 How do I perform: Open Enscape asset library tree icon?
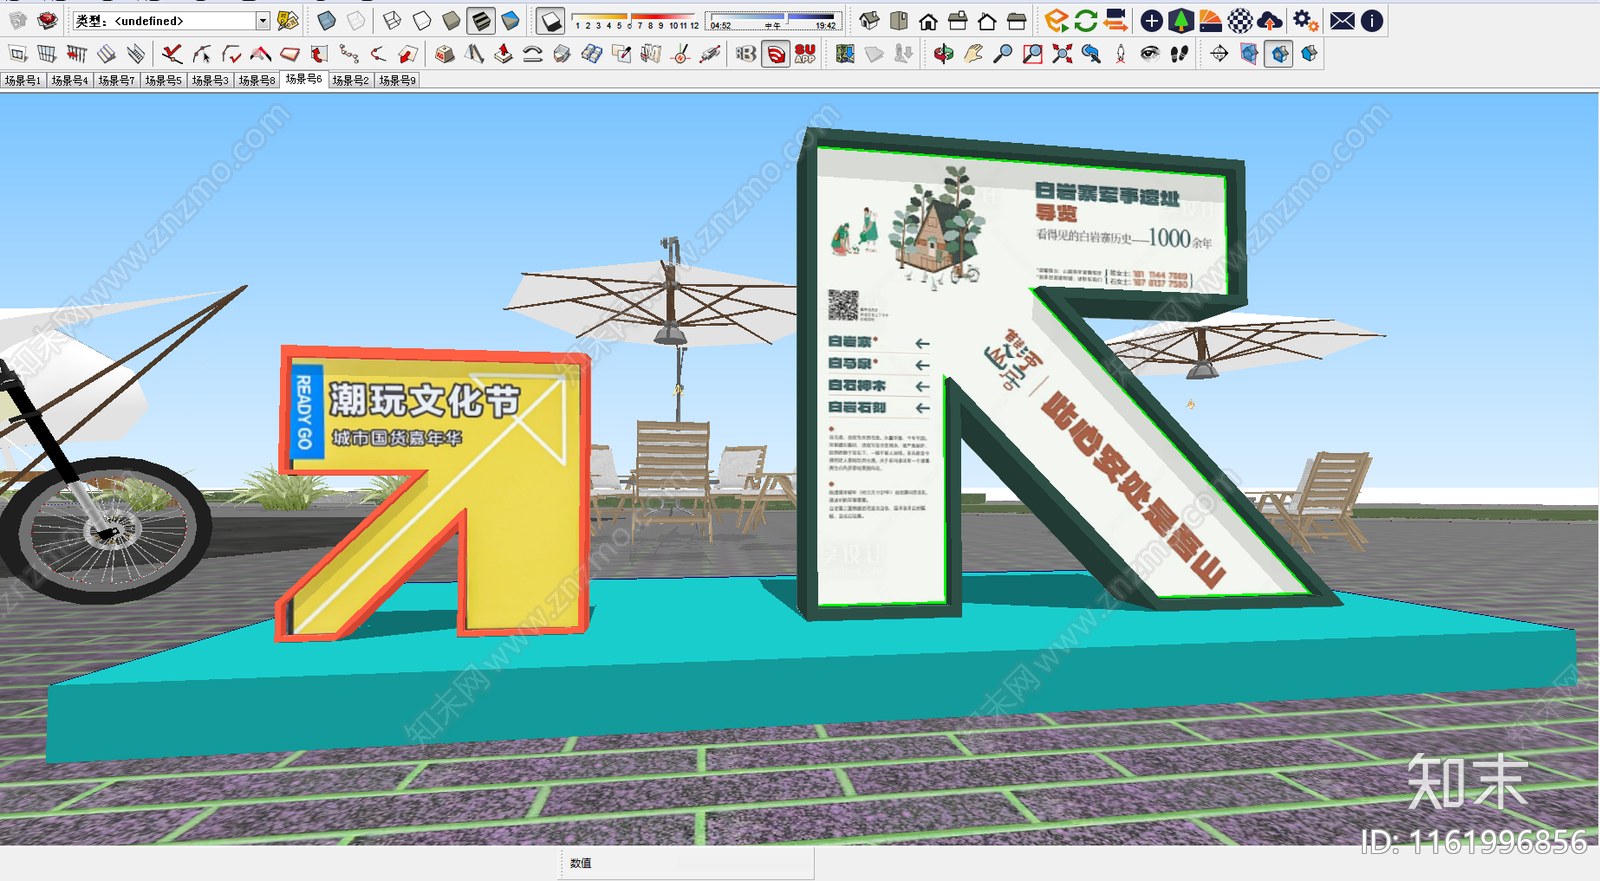(x=1181, y=20)
